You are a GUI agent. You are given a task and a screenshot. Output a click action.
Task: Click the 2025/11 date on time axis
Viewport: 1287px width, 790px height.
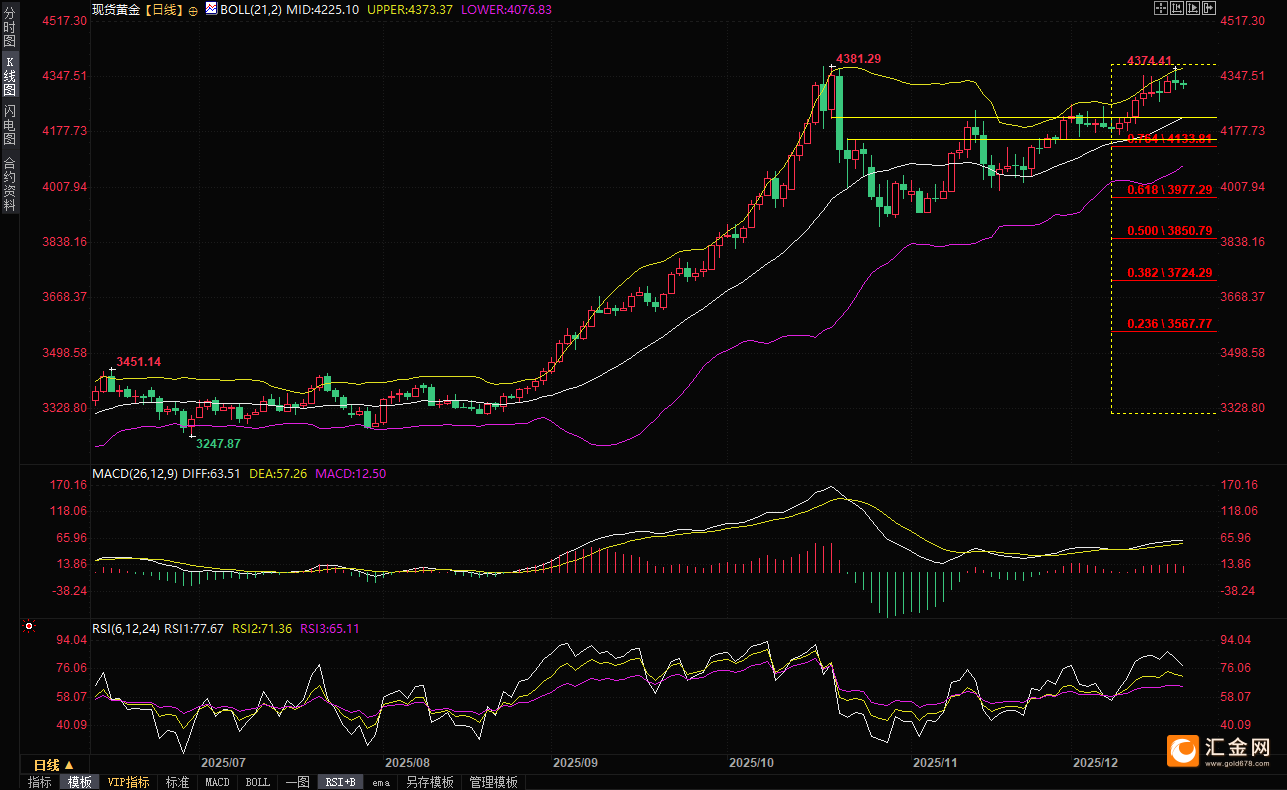935,762
